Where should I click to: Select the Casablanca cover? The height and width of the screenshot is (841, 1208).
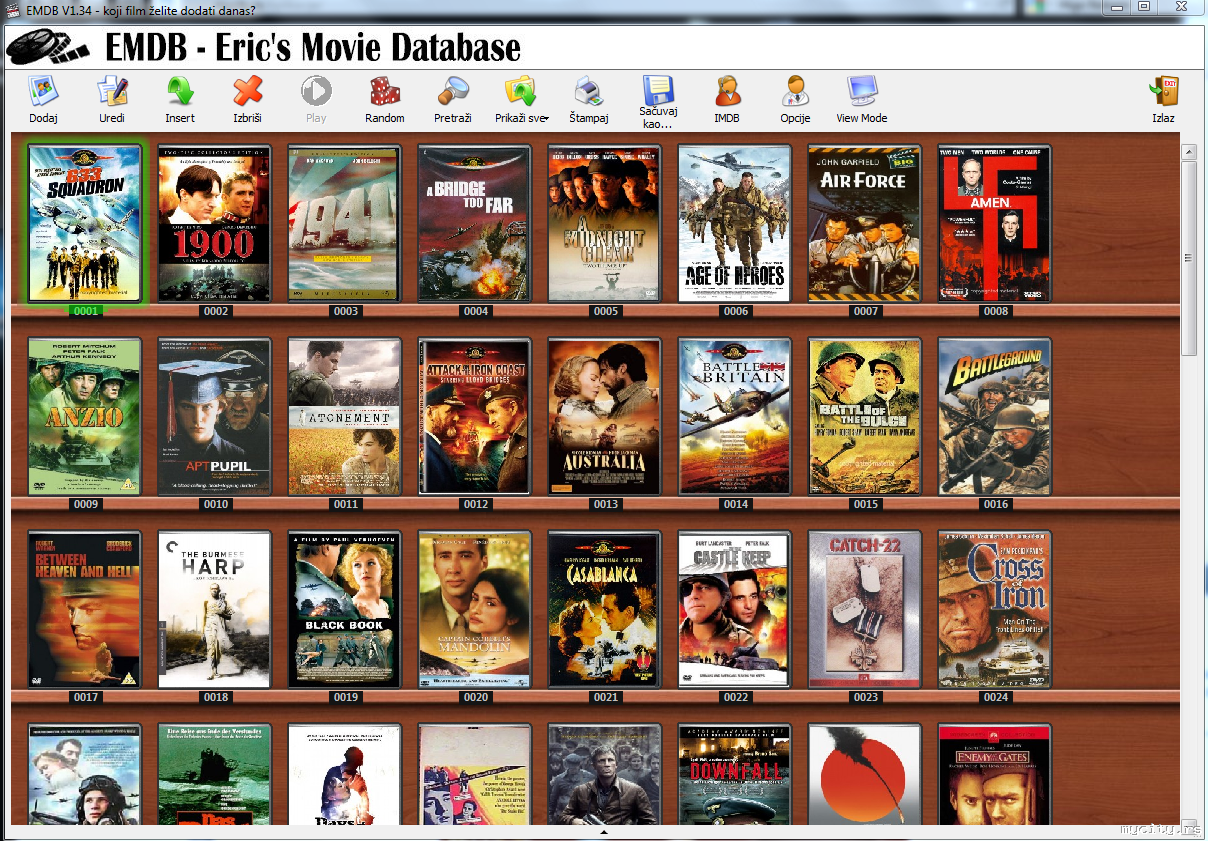coord(605,609)
